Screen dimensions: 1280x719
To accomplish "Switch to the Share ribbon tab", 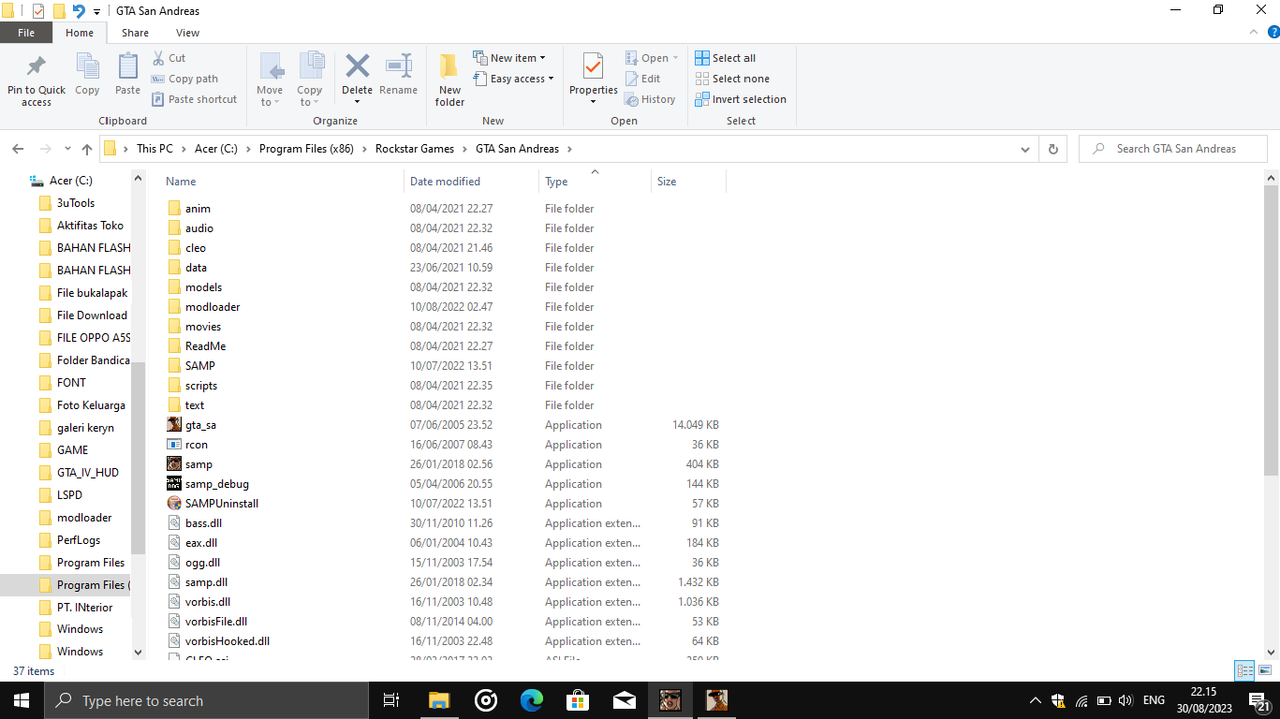I will pos(135,33).
